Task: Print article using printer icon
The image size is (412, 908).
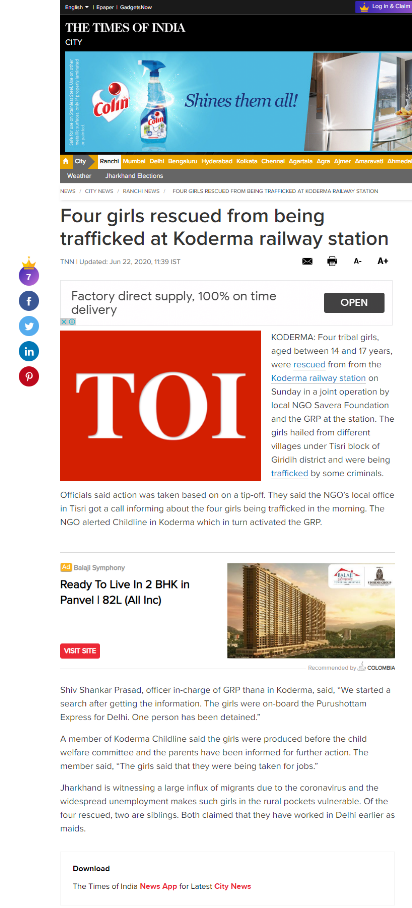Action: click(x=332, y=261)
